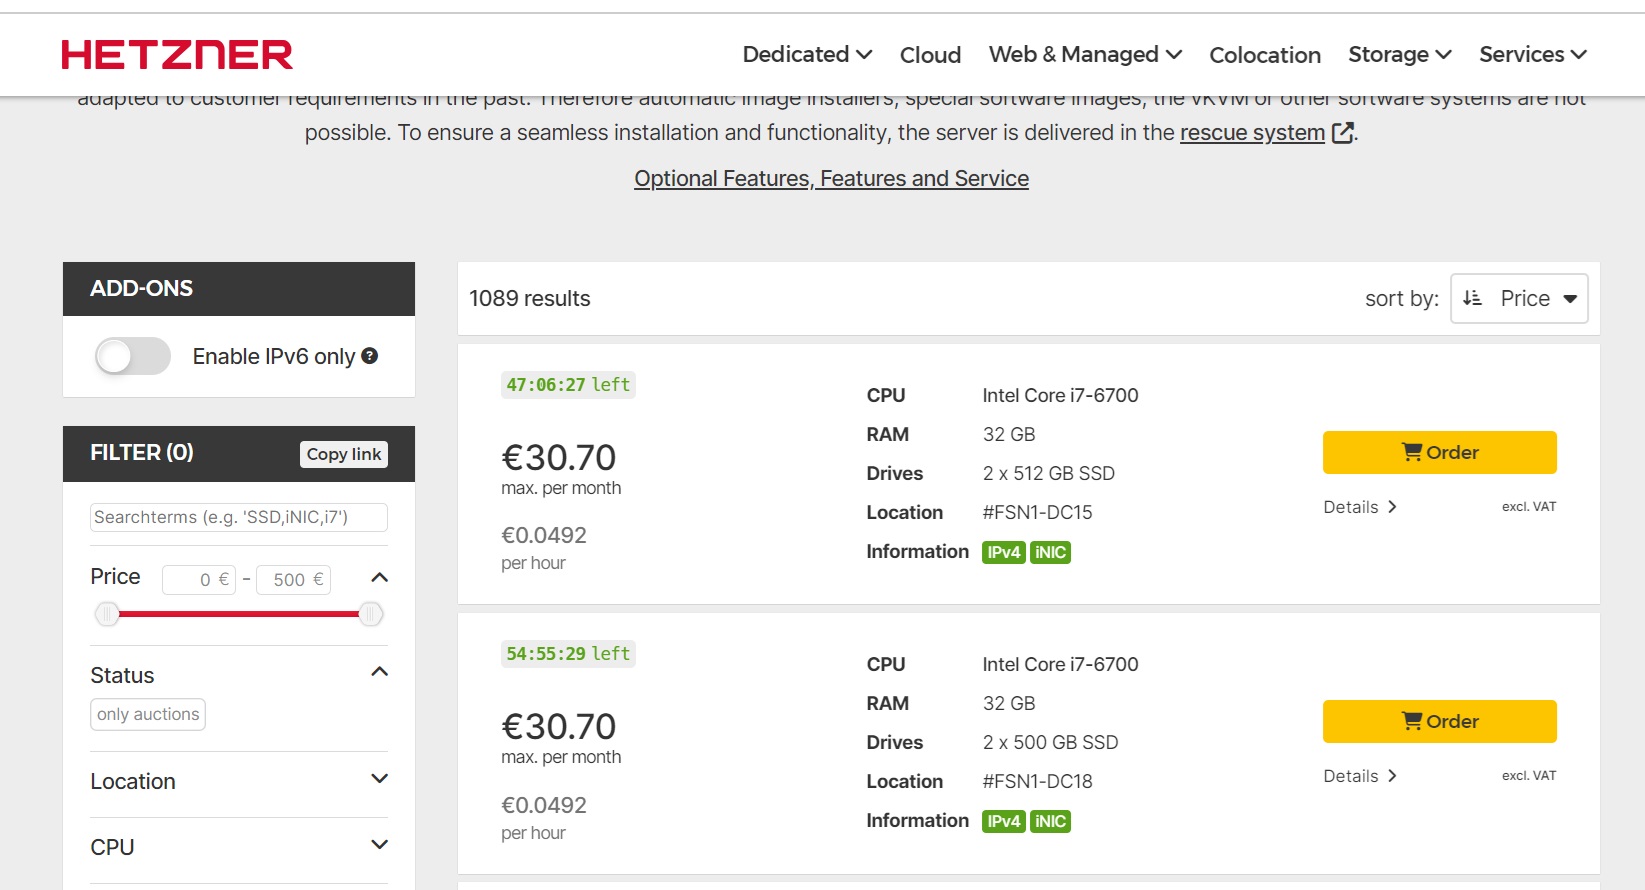Toggle the only auctions status filter
Image resolution: width=1645 pixels, height=890 pixels.
click(x=148, y=714)
